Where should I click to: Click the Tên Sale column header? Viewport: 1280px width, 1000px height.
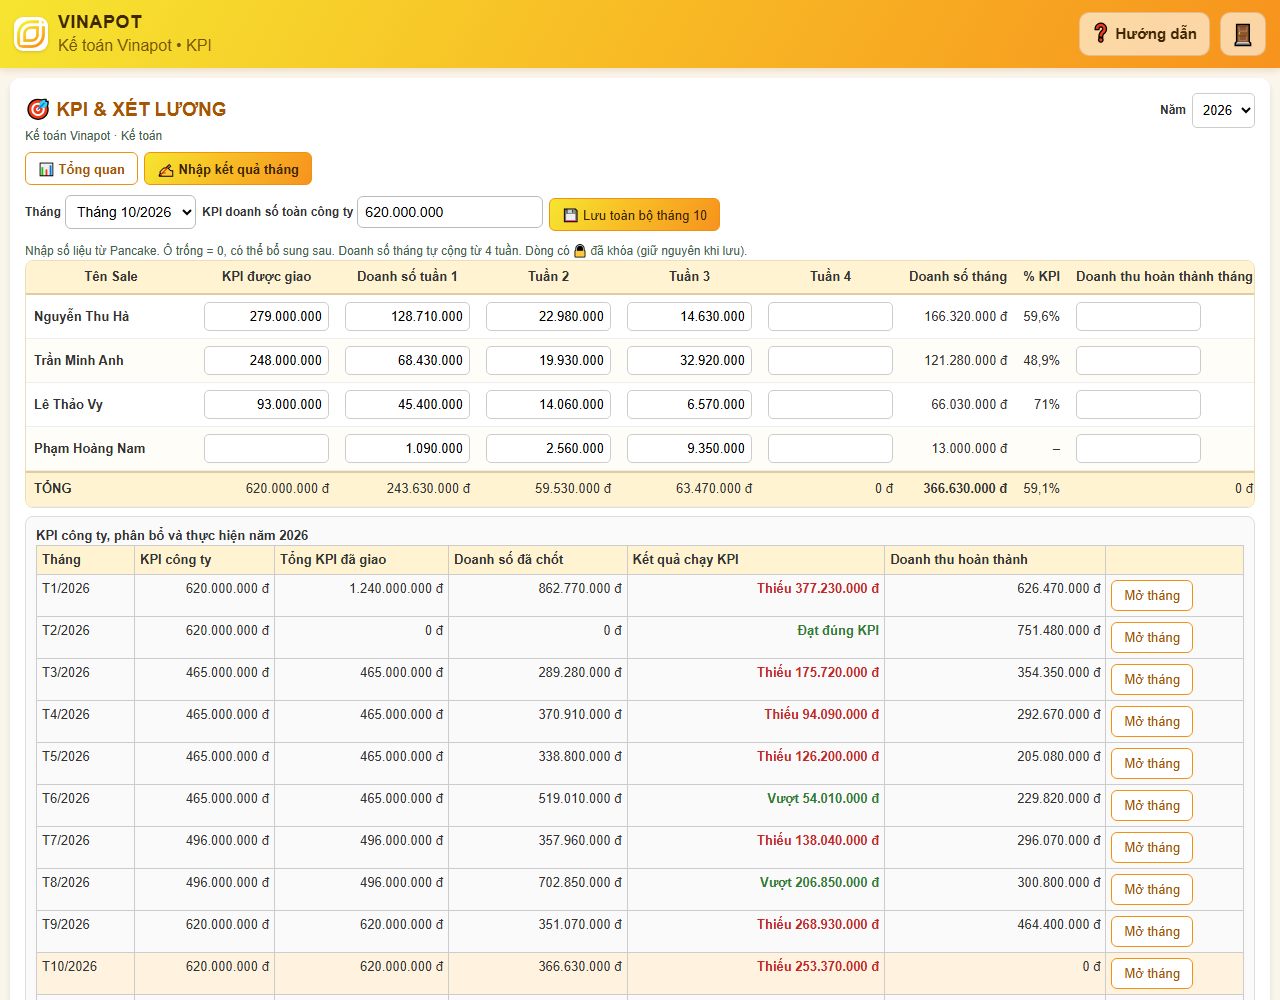coord(111,276)
